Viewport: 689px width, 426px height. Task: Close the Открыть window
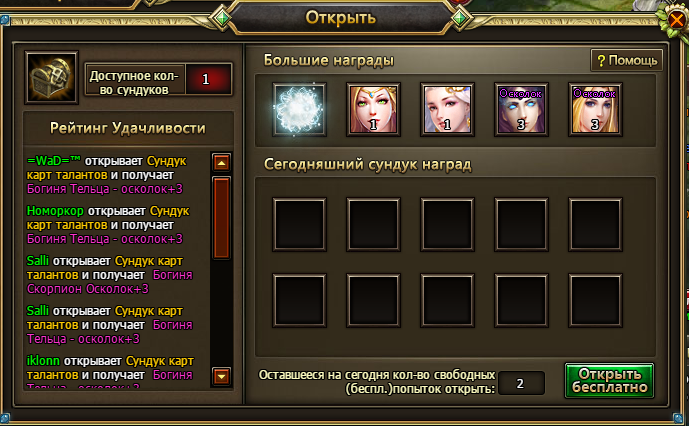[x=677, y=20]
